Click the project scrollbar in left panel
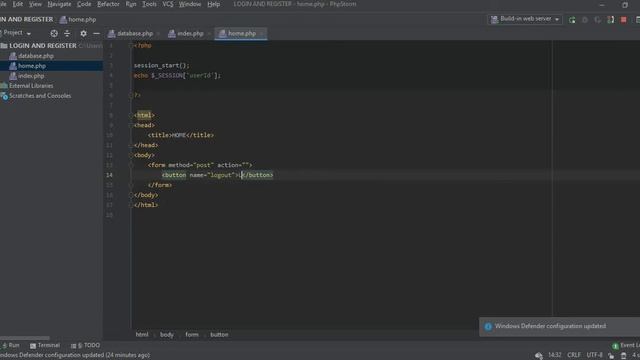Screen dimensions: 640x360 pyautogui.click(x=25, y=338)
